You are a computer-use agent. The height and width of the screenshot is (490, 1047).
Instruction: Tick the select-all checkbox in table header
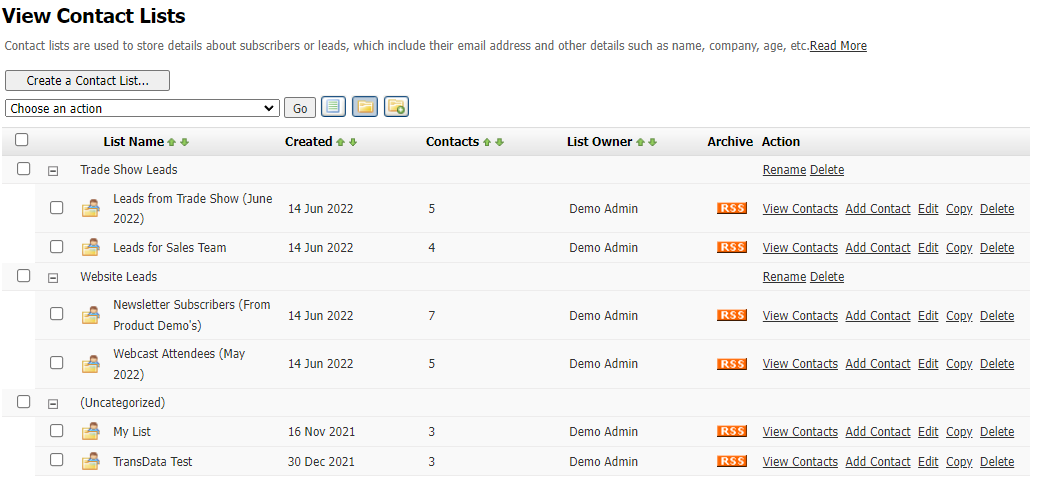point(22,141)
